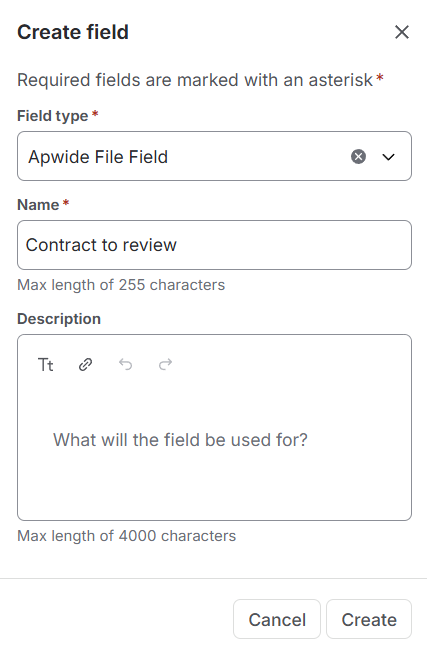Image resolution: width=427 pixels, height=652 pixels.
Task: Create the new field
Action: pos(369,619)
